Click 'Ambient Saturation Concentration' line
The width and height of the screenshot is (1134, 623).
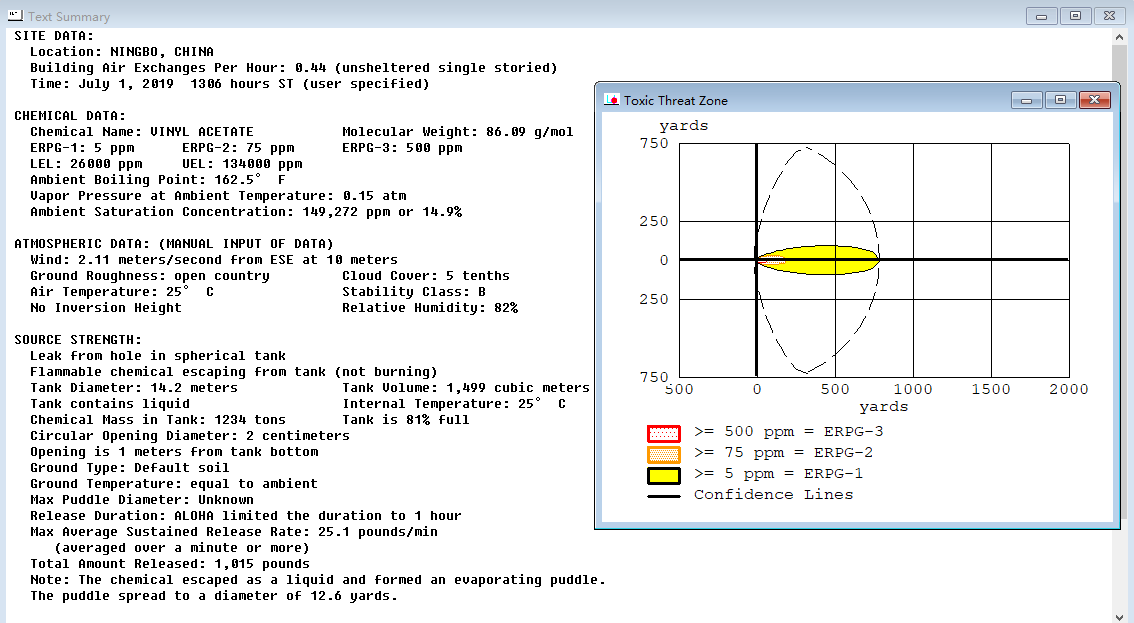click(246, 211)
